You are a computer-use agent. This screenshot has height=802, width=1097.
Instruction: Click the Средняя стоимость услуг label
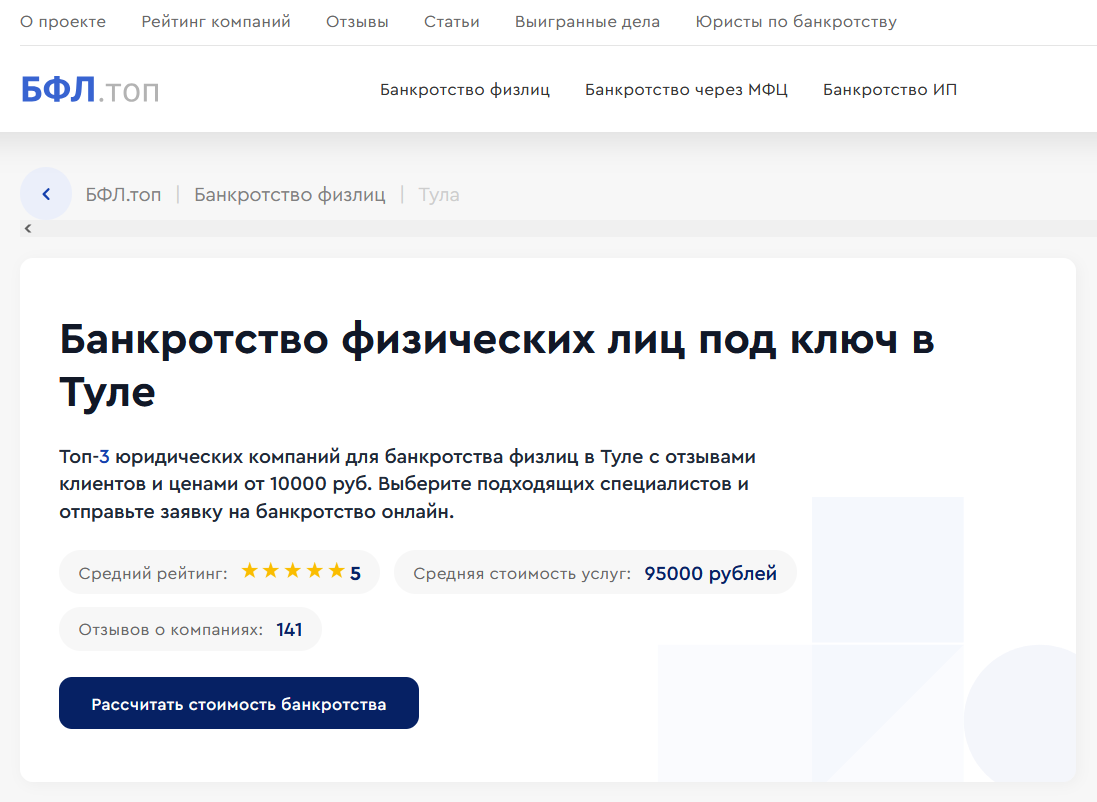[x=522, y=573]
